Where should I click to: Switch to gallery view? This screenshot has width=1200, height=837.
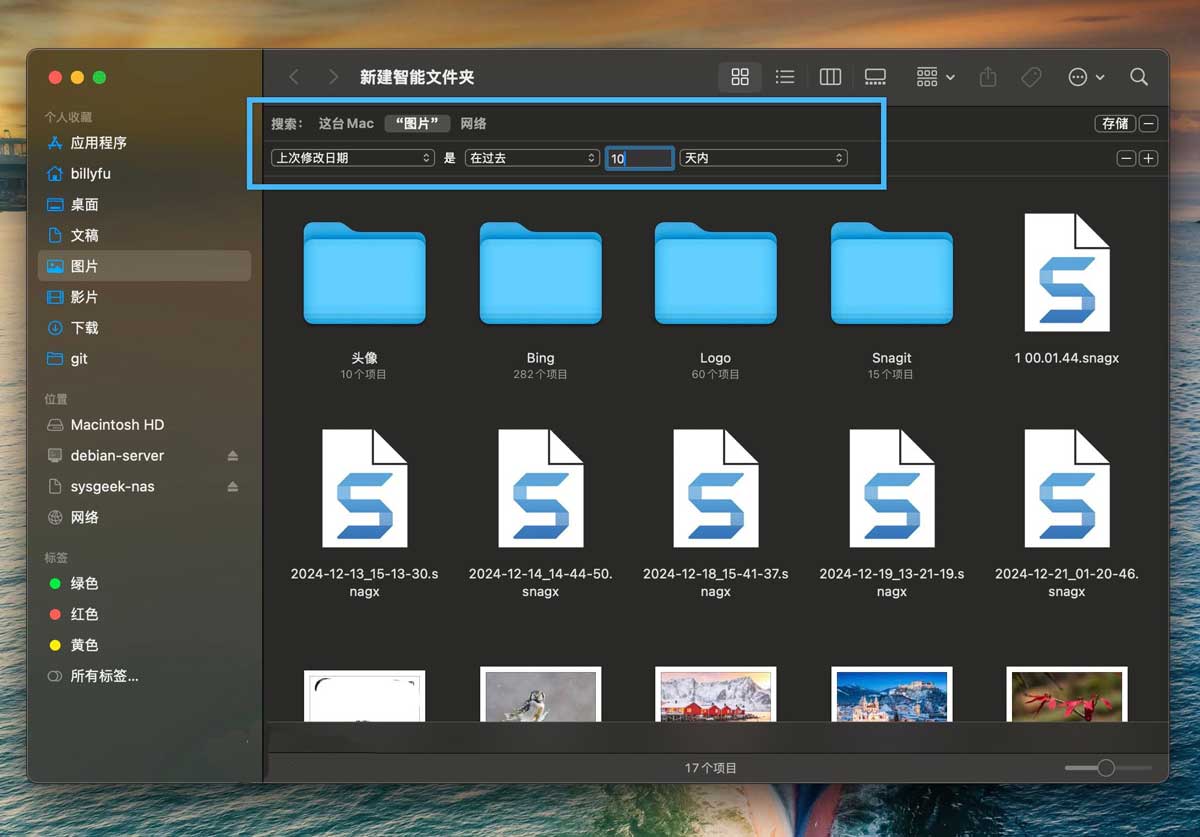875,77
